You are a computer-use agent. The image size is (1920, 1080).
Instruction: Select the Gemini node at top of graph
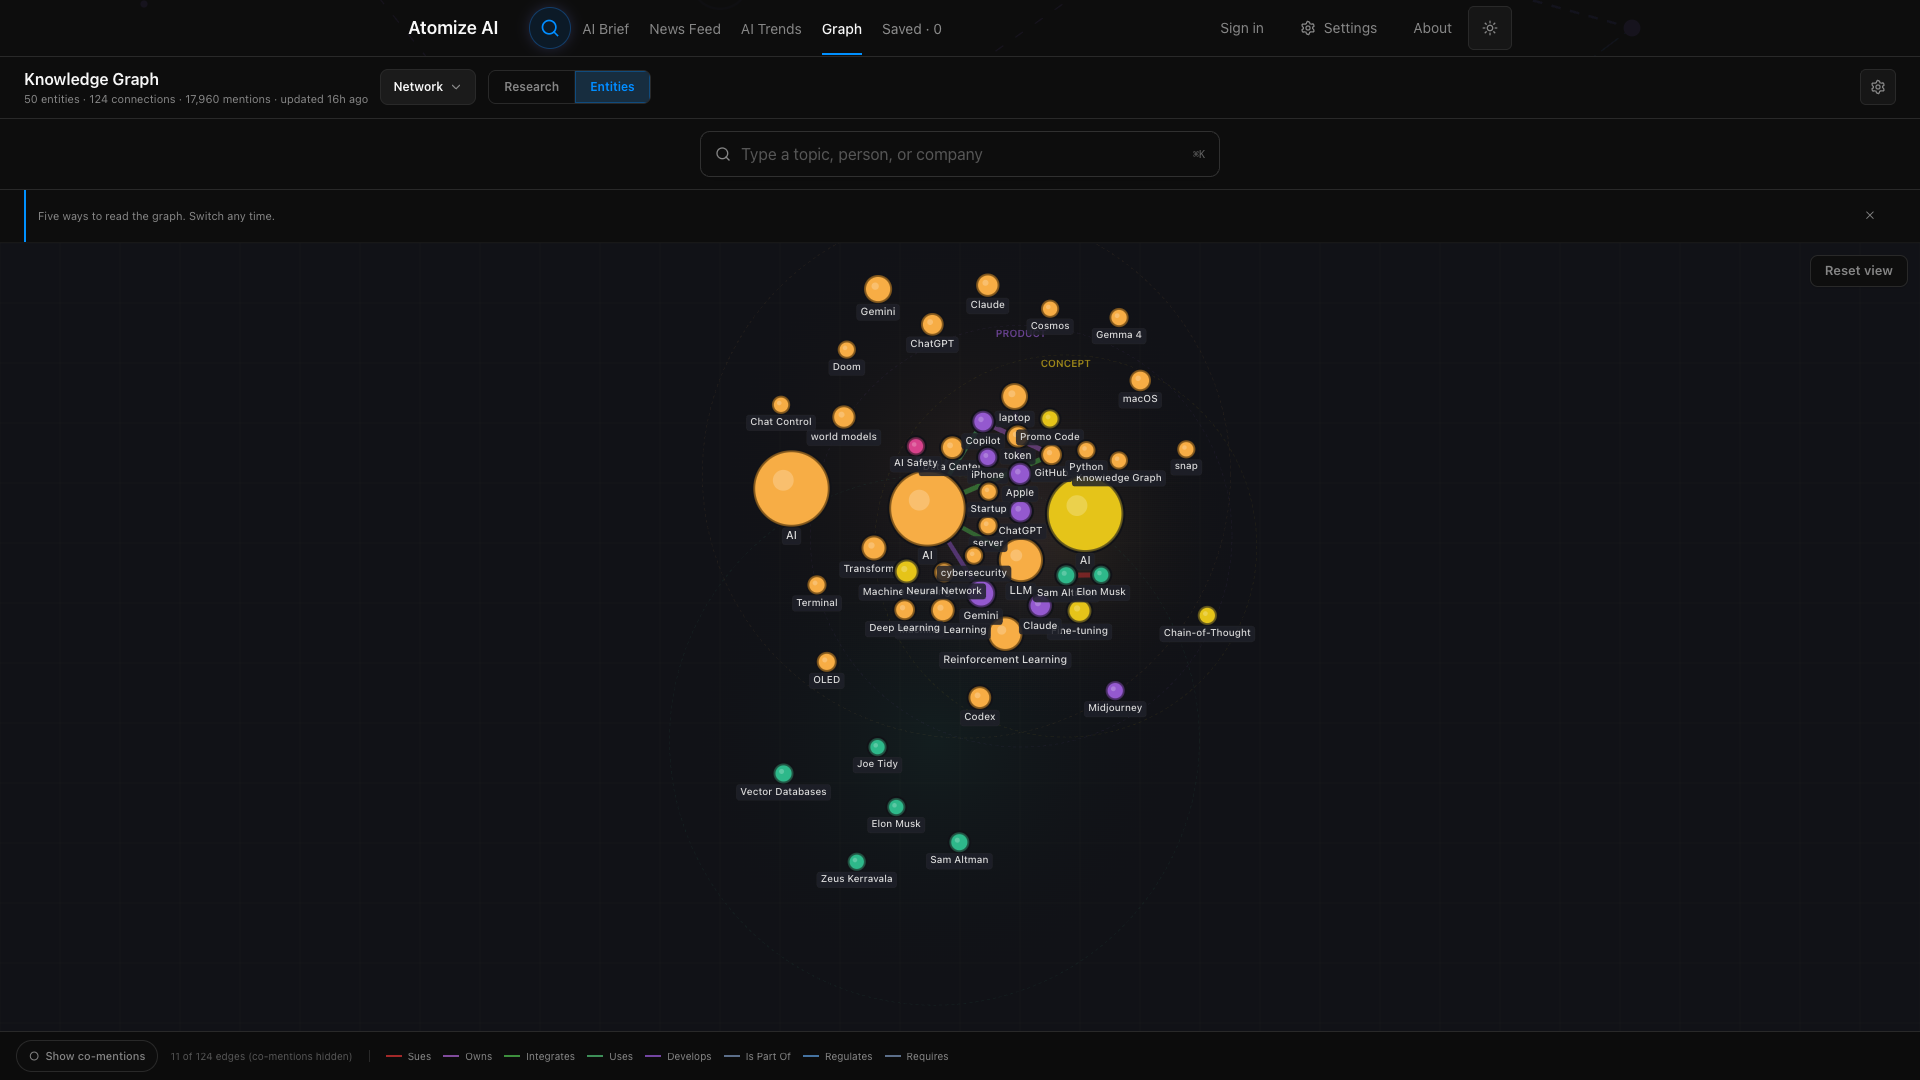(x=878, y=289)
